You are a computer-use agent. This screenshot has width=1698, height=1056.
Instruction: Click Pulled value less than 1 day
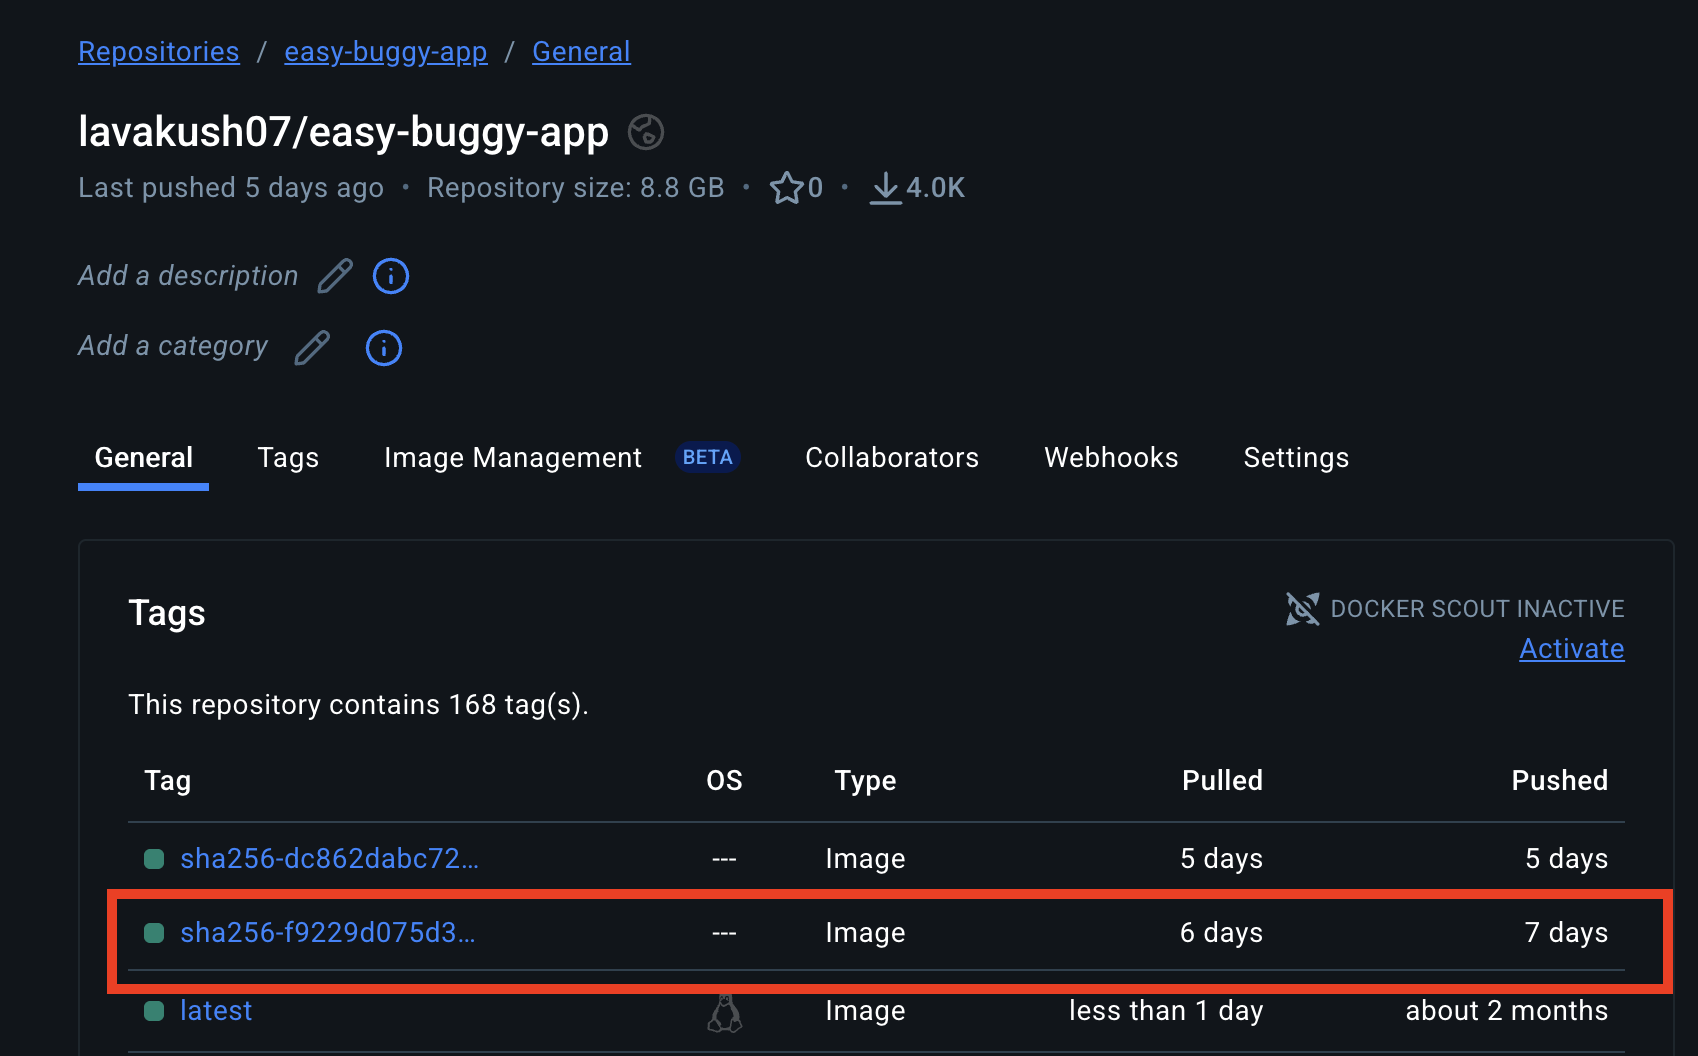click(x=1166, y=1011)
